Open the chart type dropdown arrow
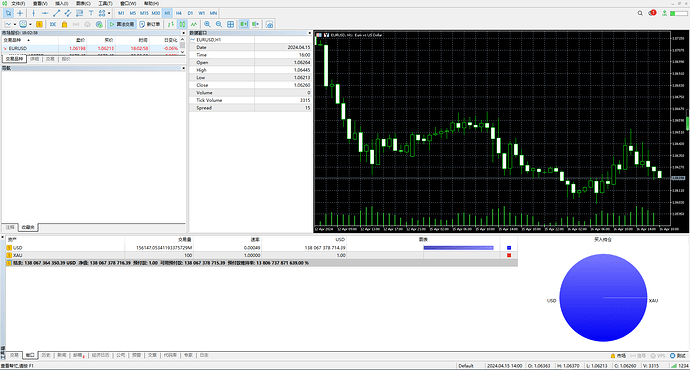This screenshot has width=690, height=370. [15, 24]
